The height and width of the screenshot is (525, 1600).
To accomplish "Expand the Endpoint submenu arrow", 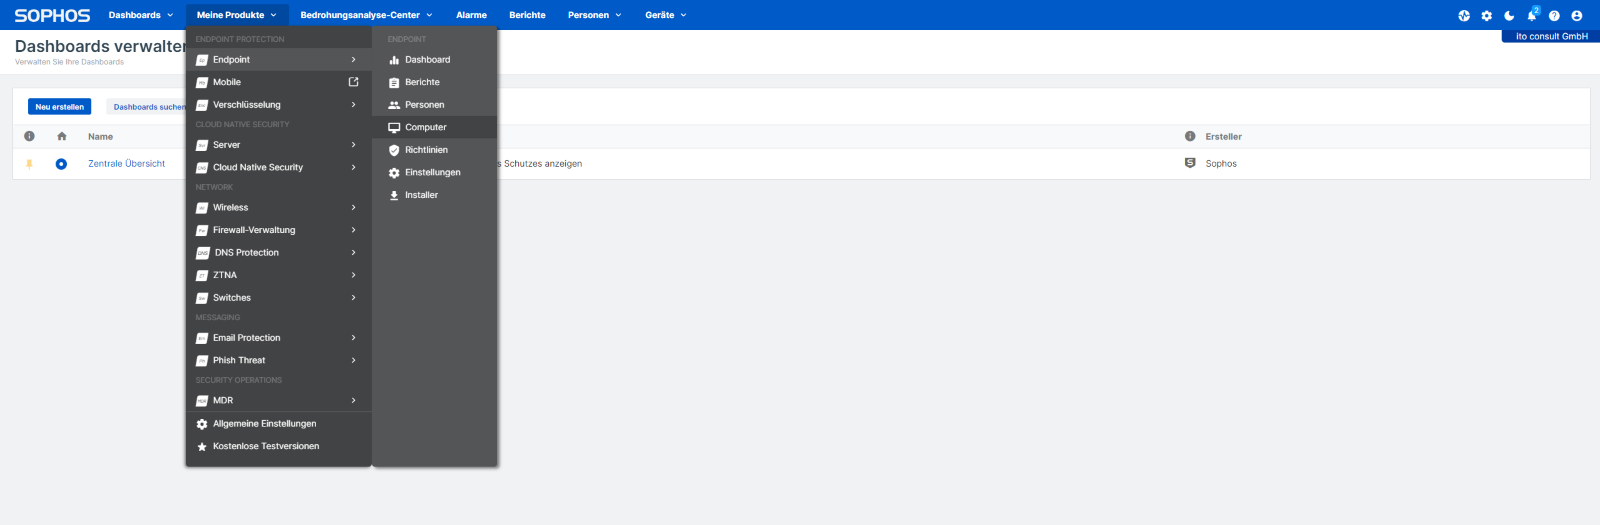I will pyautogui.click(x=353, y=60).
